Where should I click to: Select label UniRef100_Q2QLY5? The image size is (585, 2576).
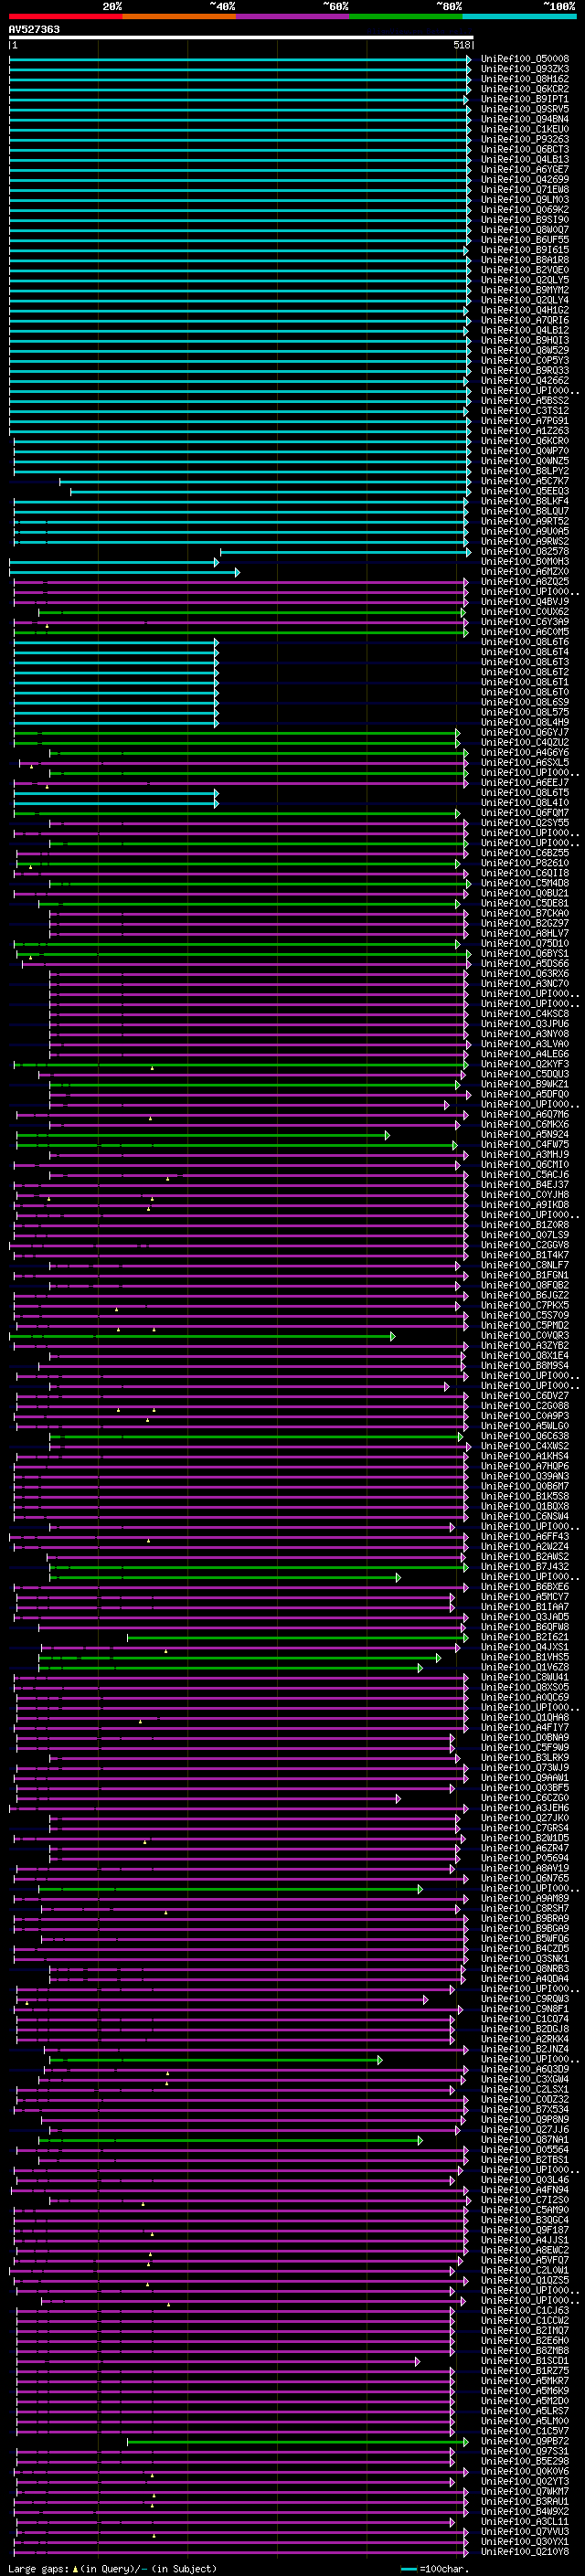525,280
